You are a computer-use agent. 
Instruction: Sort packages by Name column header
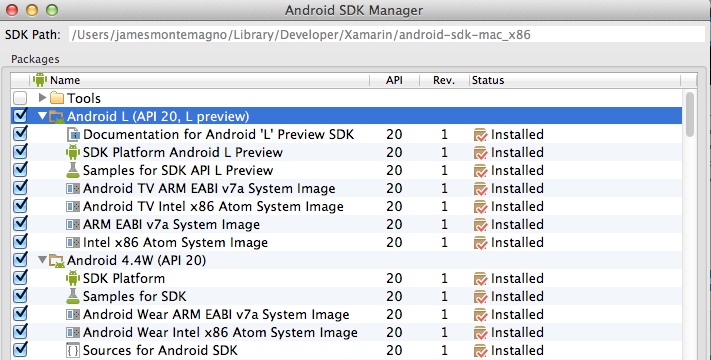point(200,80)
